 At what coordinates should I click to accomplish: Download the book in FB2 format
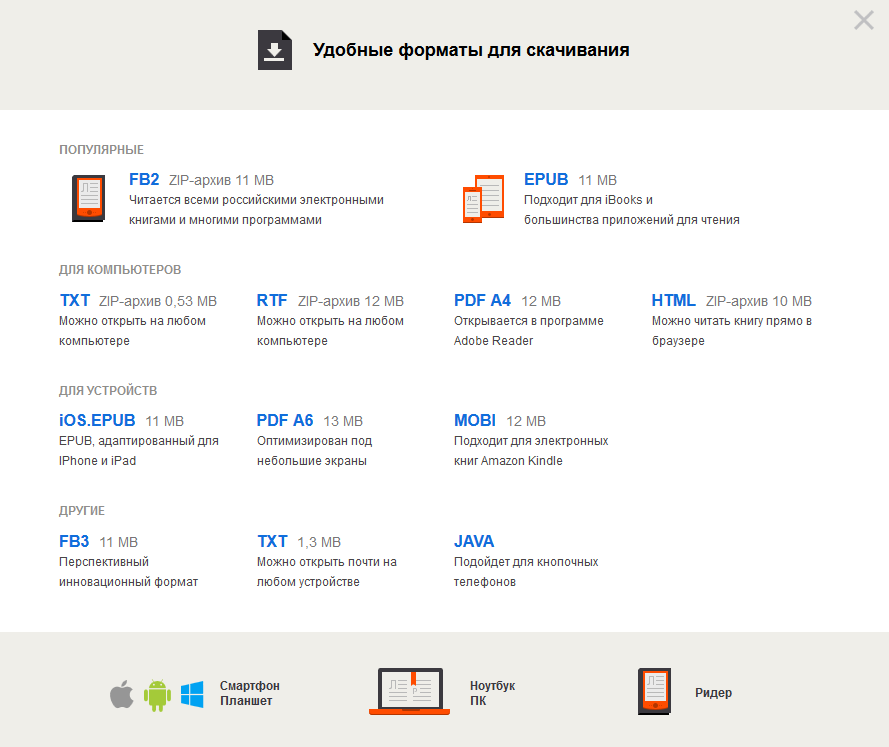(144, 180)
